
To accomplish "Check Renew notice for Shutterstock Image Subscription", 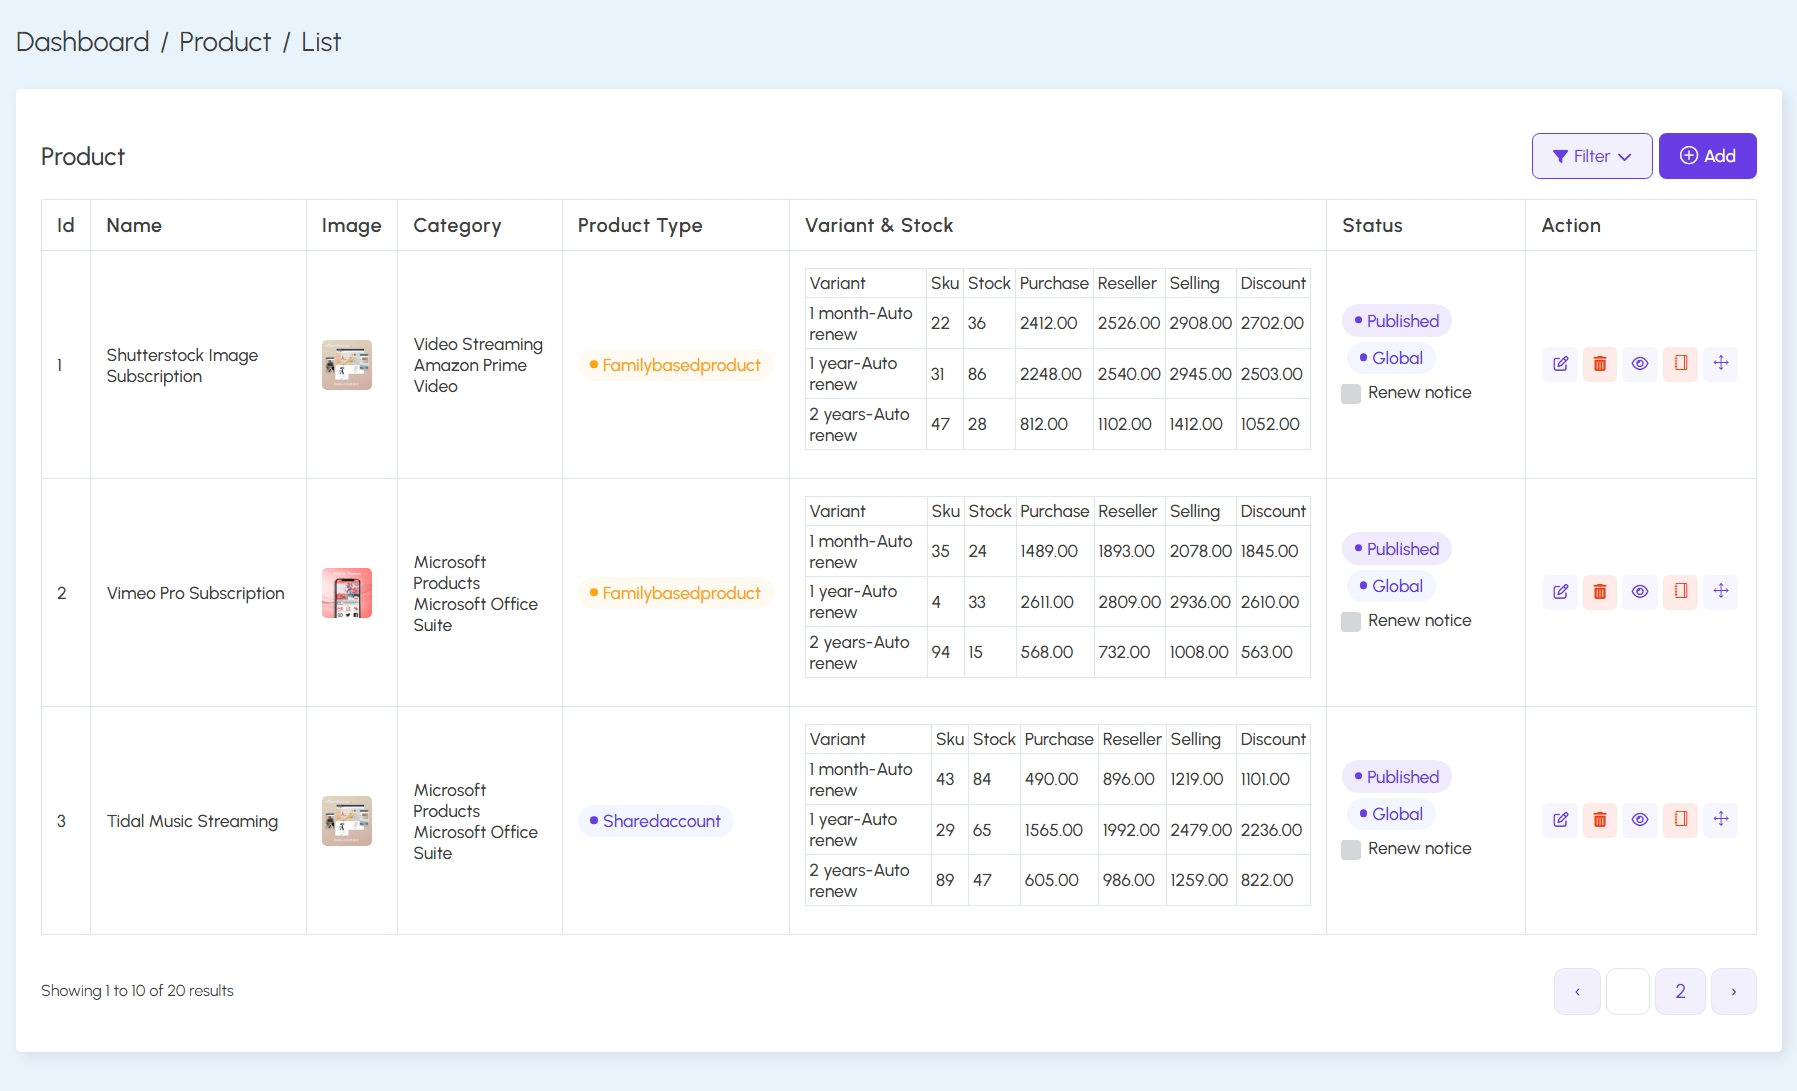I will click(1351, 394).
